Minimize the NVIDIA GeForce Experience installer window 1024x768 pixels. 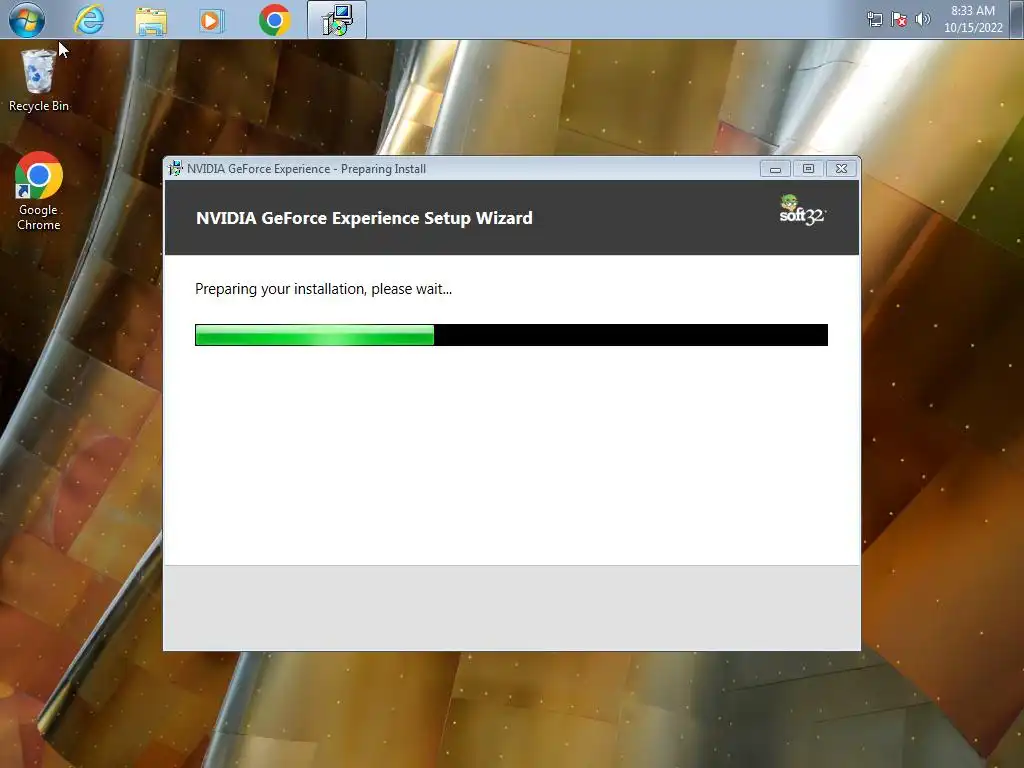point(775,168)
